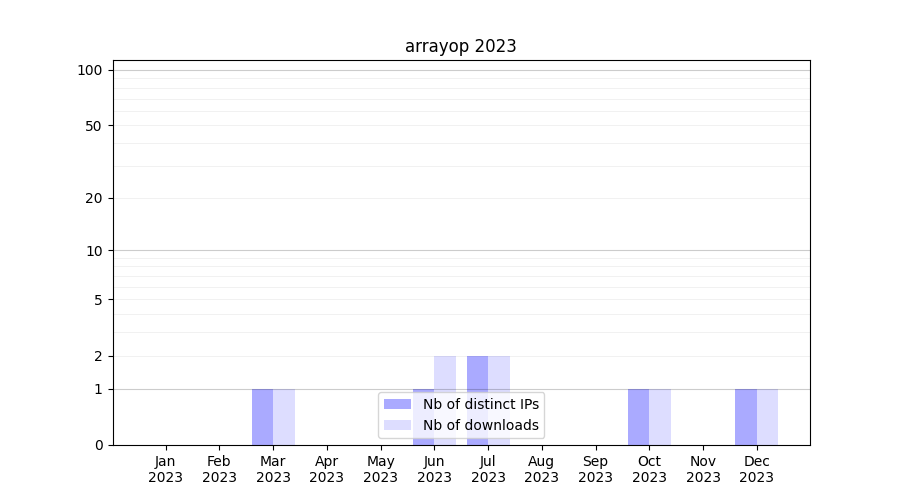Click the 'Nb of downloads' legend color swatch

pyautogui.click(x=397, y=425)
